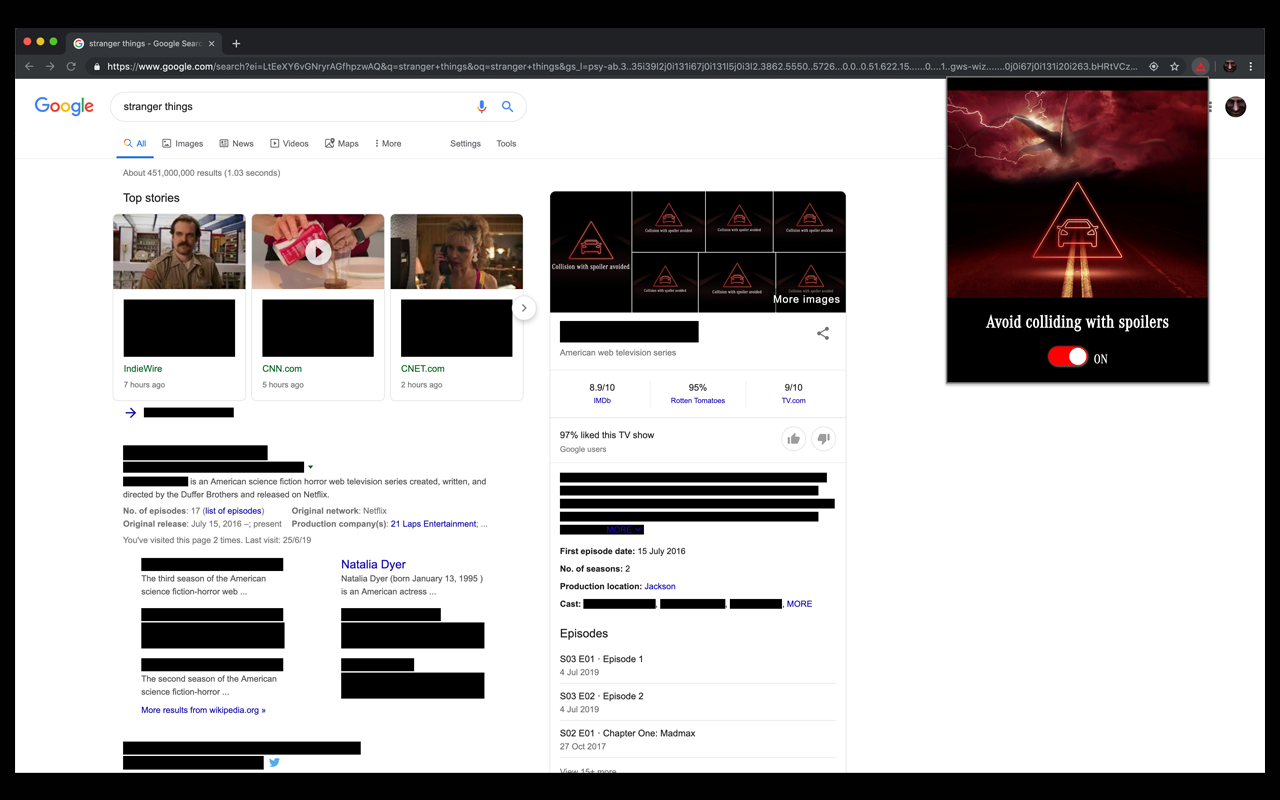Expand the More search categories menu
This screenshot has height=800, width=1280.
[x=388, y=144]
